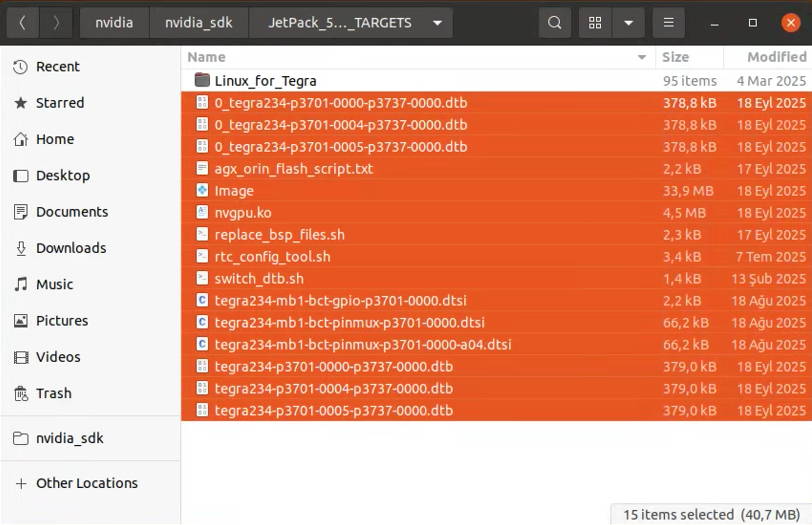Viewport: 812px width, 525px height.
Task: Click the Starred star icon
Action: [21, 103]
